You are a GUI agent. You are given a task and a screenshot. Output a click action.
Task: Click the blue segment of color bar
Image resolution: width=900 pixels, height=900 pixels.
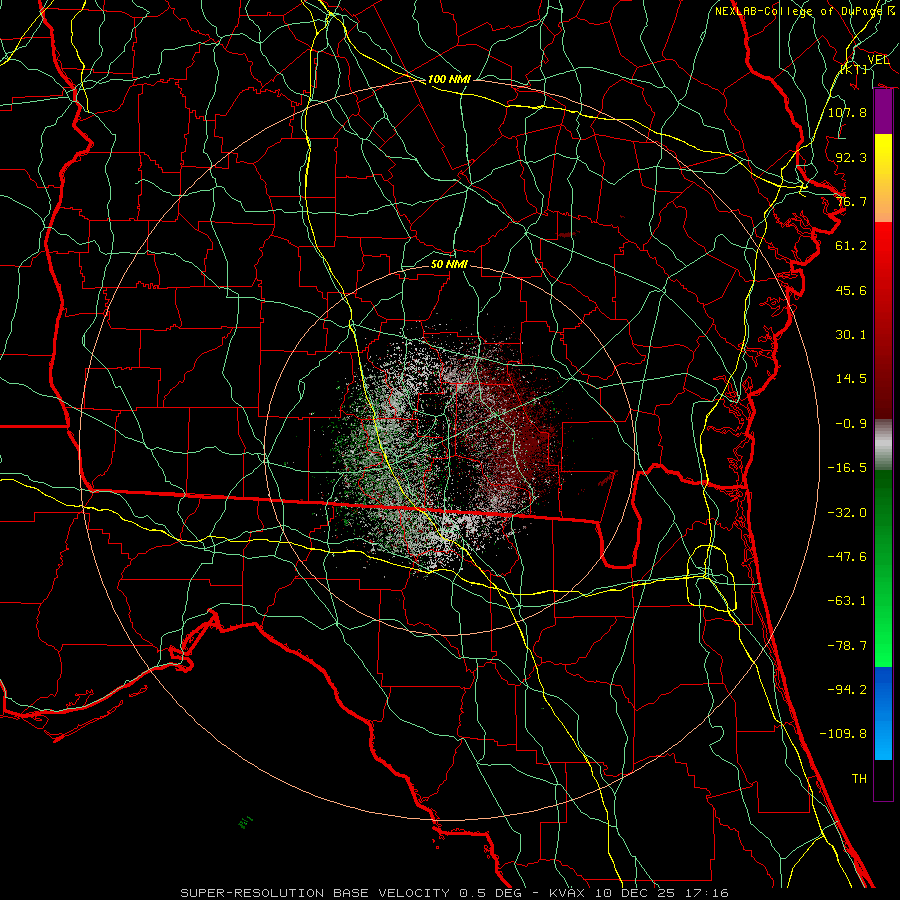[883, 713]
